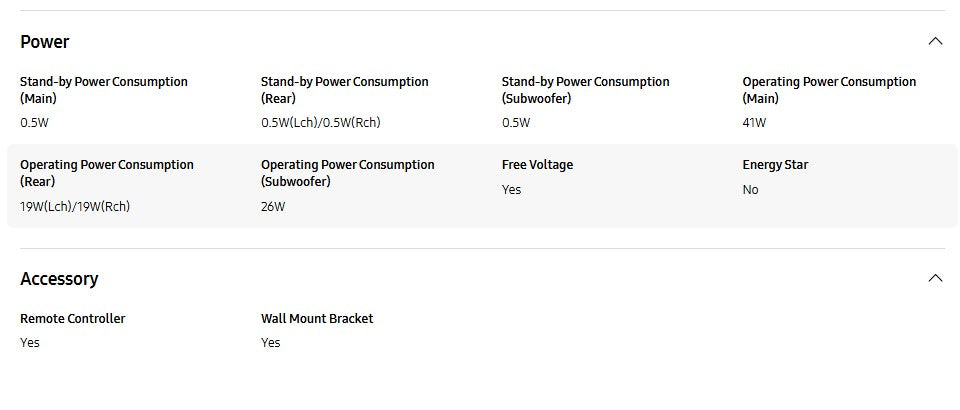Click the 19W(Lch)/19W(Rch) value
Image resolution: width=960 pixels, height=410 pixels.
click(75, 207)
